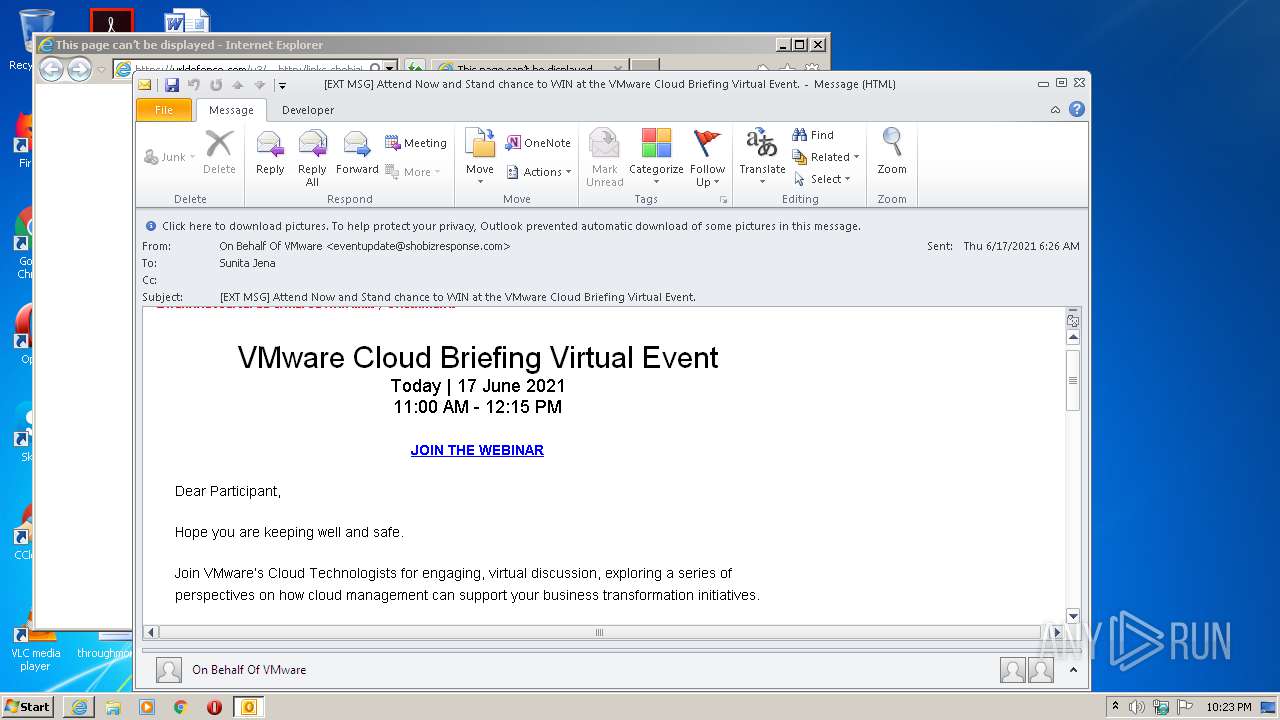Click Internet Explorer forward button
The image size is (1280, 720).
[79, 69]
